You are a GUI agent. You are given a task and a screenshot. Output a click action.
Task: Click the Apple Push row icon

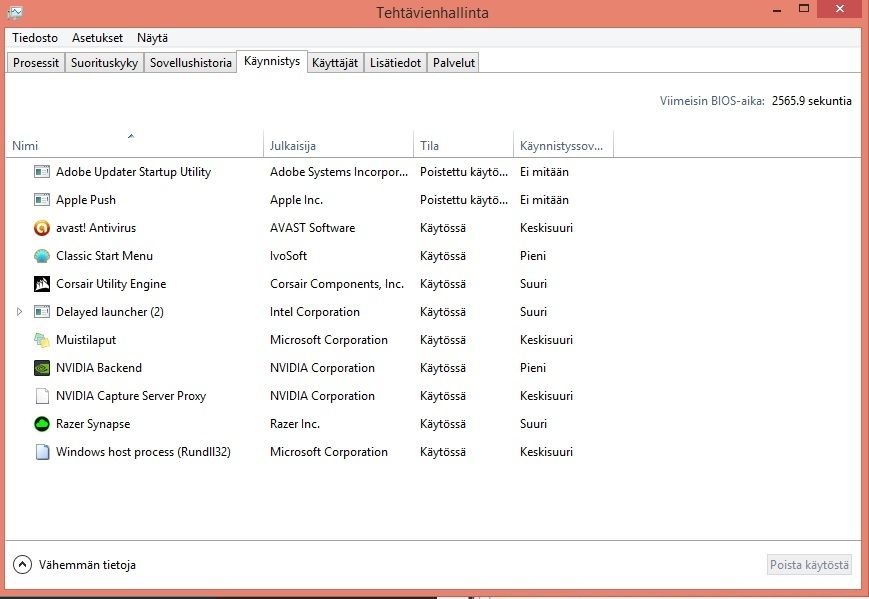pyautogui.click(x=42, y=199)
